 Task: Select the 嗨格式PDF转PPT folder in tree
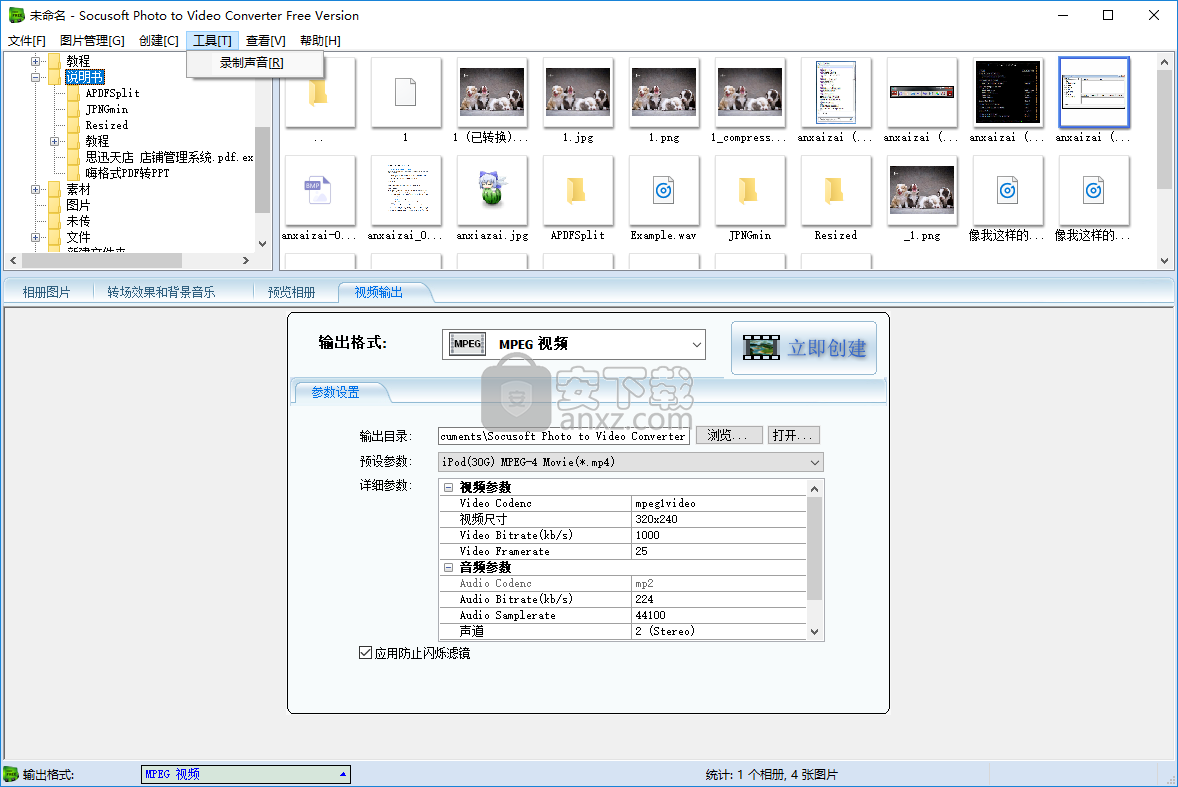click(x=127, y=173)
